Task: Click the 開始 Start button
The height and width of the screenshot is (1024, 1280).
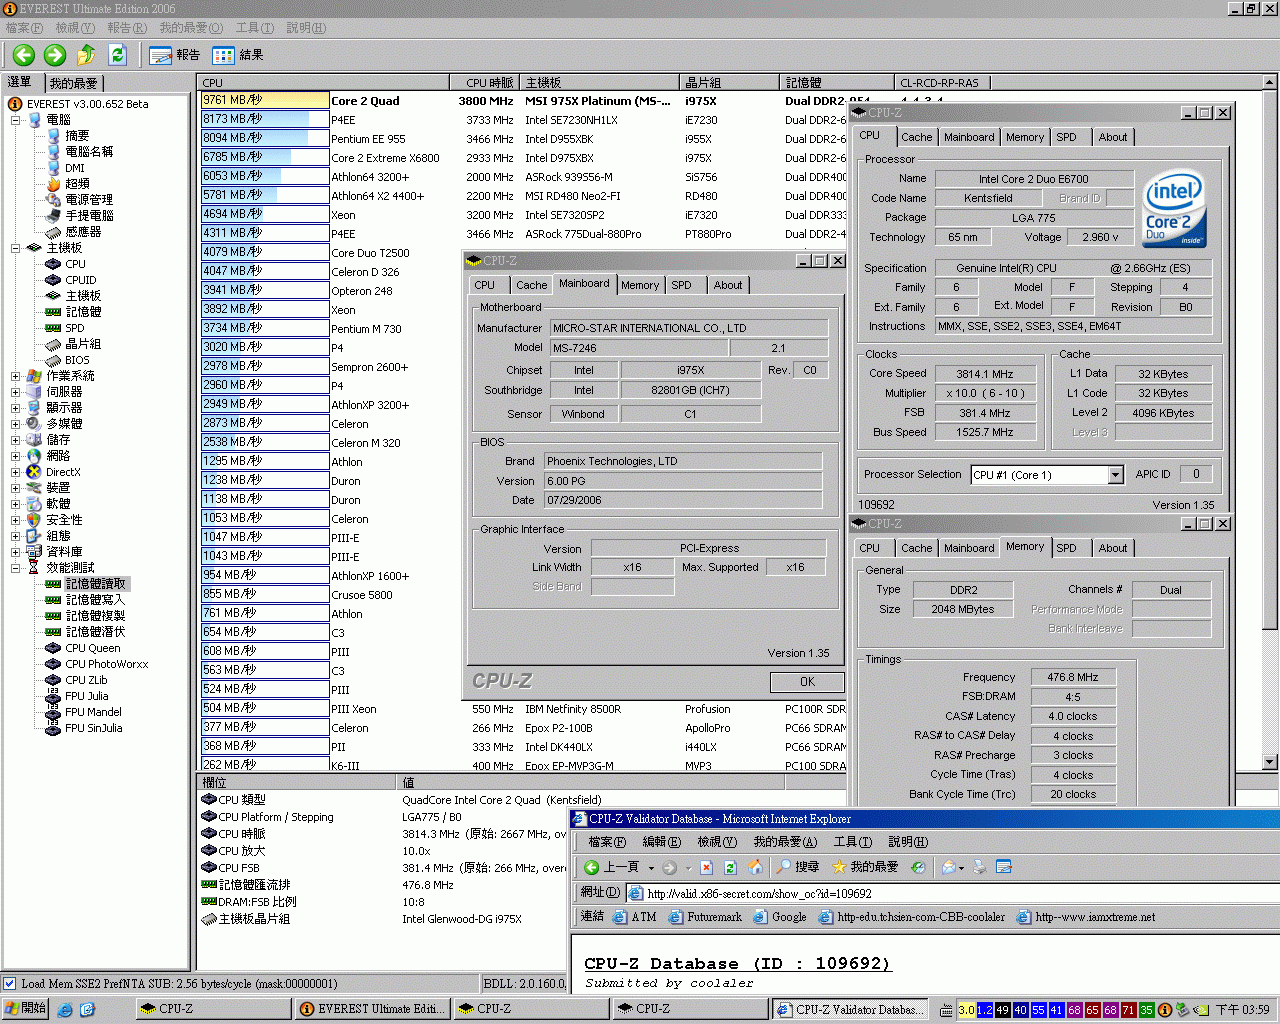Action: point(26,1009)
